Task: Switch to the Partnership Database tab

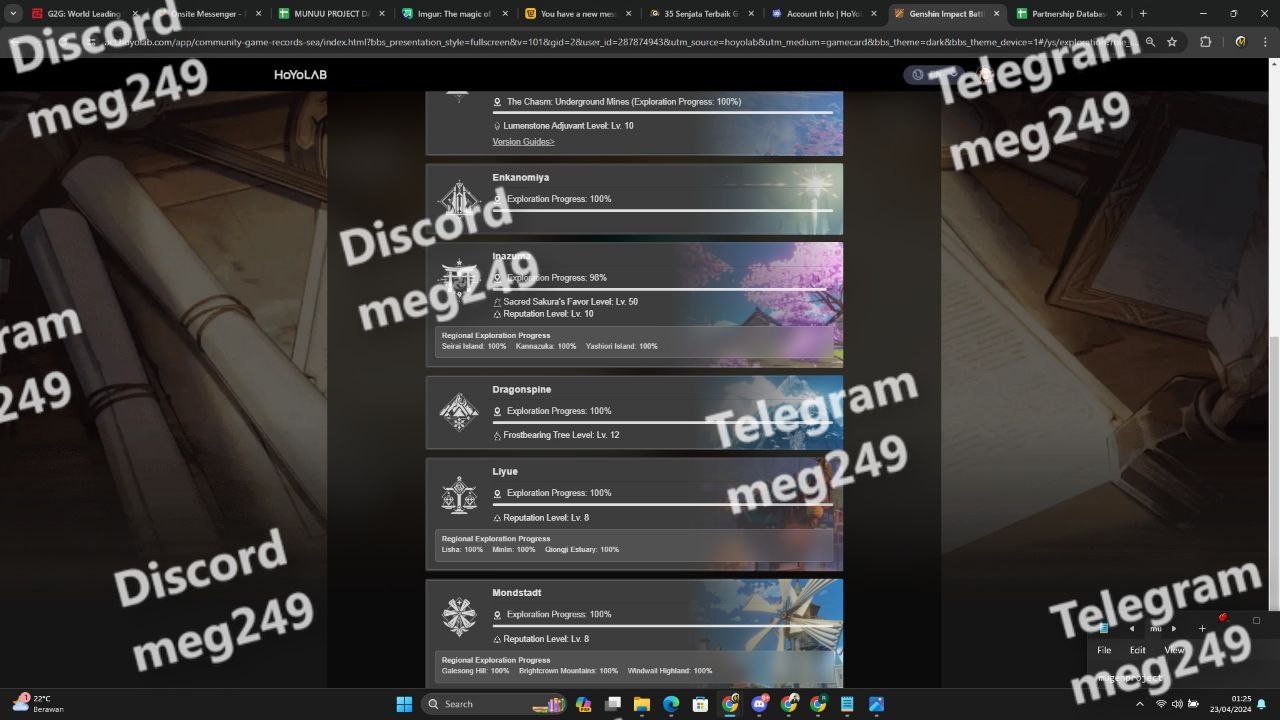Action: (x=1071, y=14)
